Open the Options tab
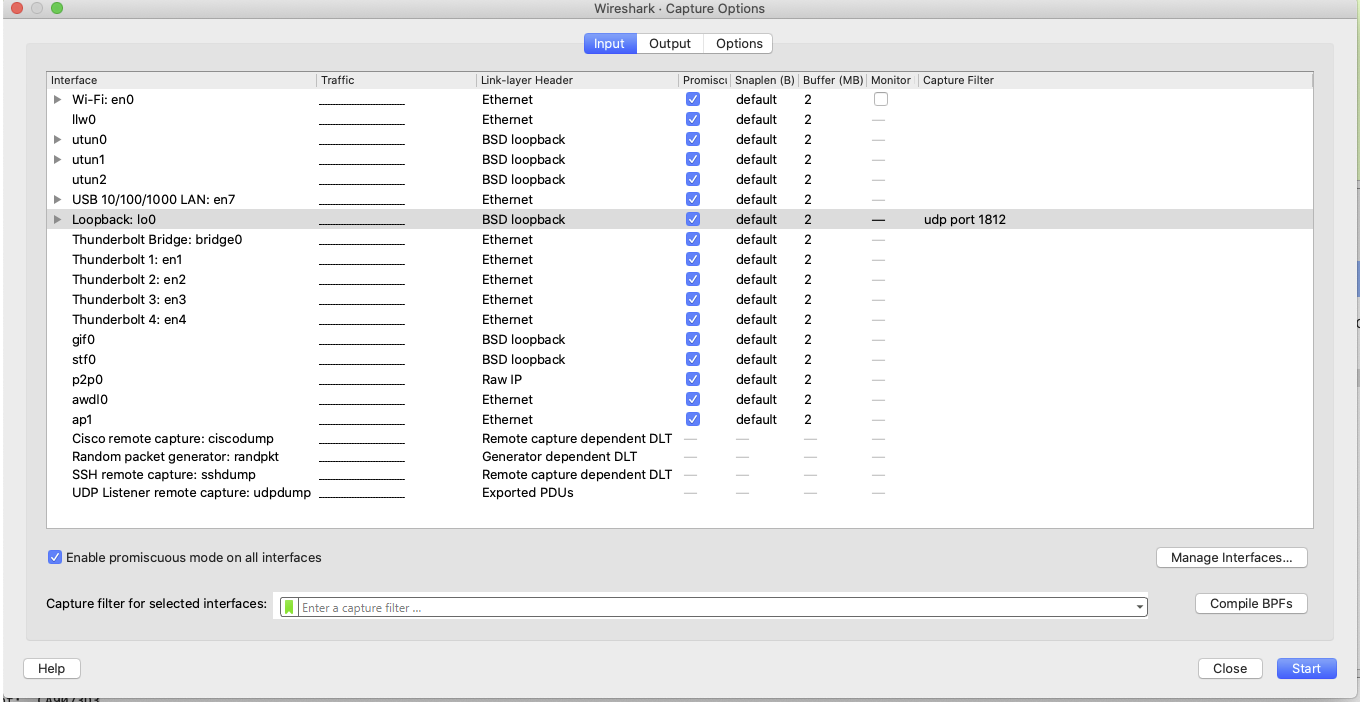The height and width of the screenshot is (702, 1361). (737, 43)
